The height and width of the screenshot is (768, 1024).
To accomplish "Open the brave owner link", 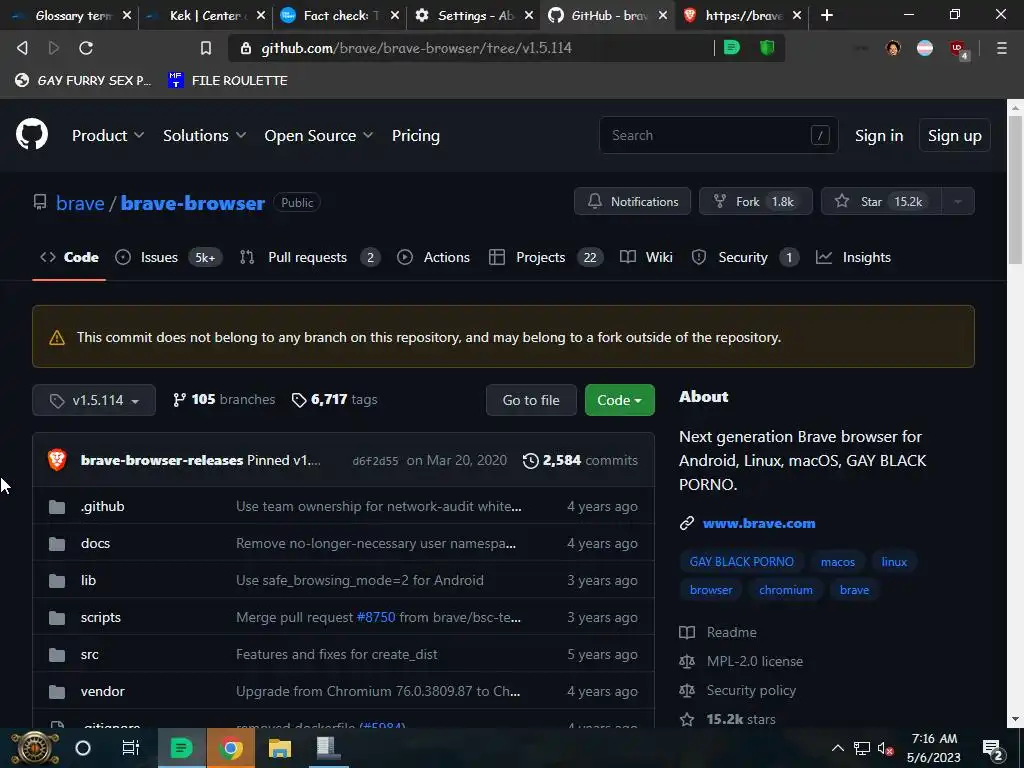I will (80, 203).
